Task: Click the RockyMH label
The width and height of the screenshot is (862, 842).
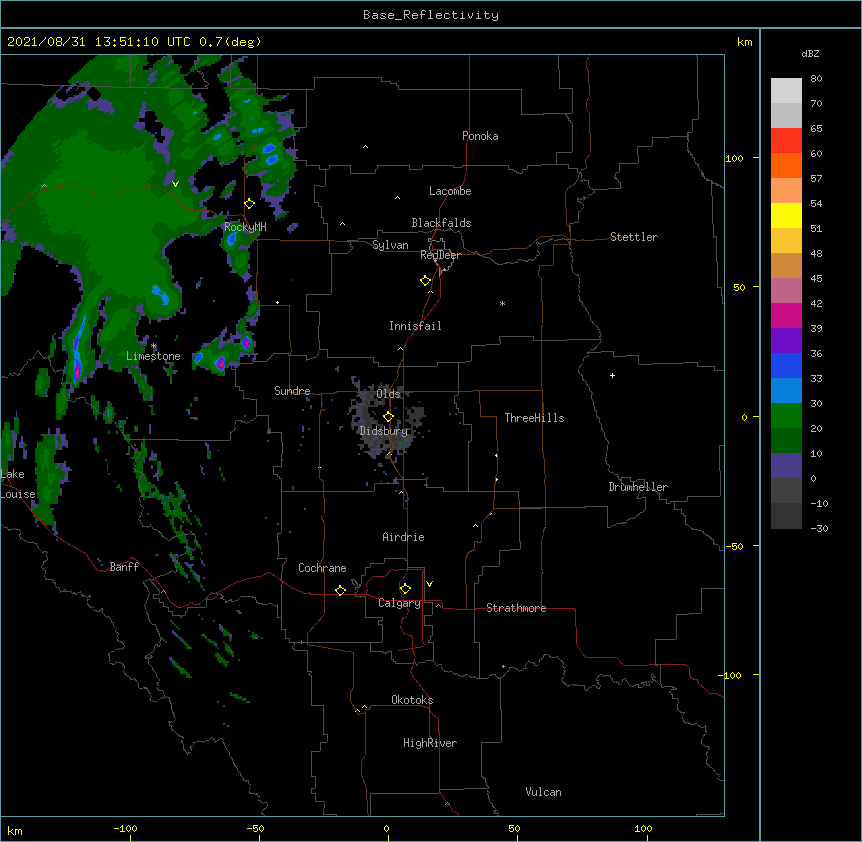Action: (x=245, y=227)
